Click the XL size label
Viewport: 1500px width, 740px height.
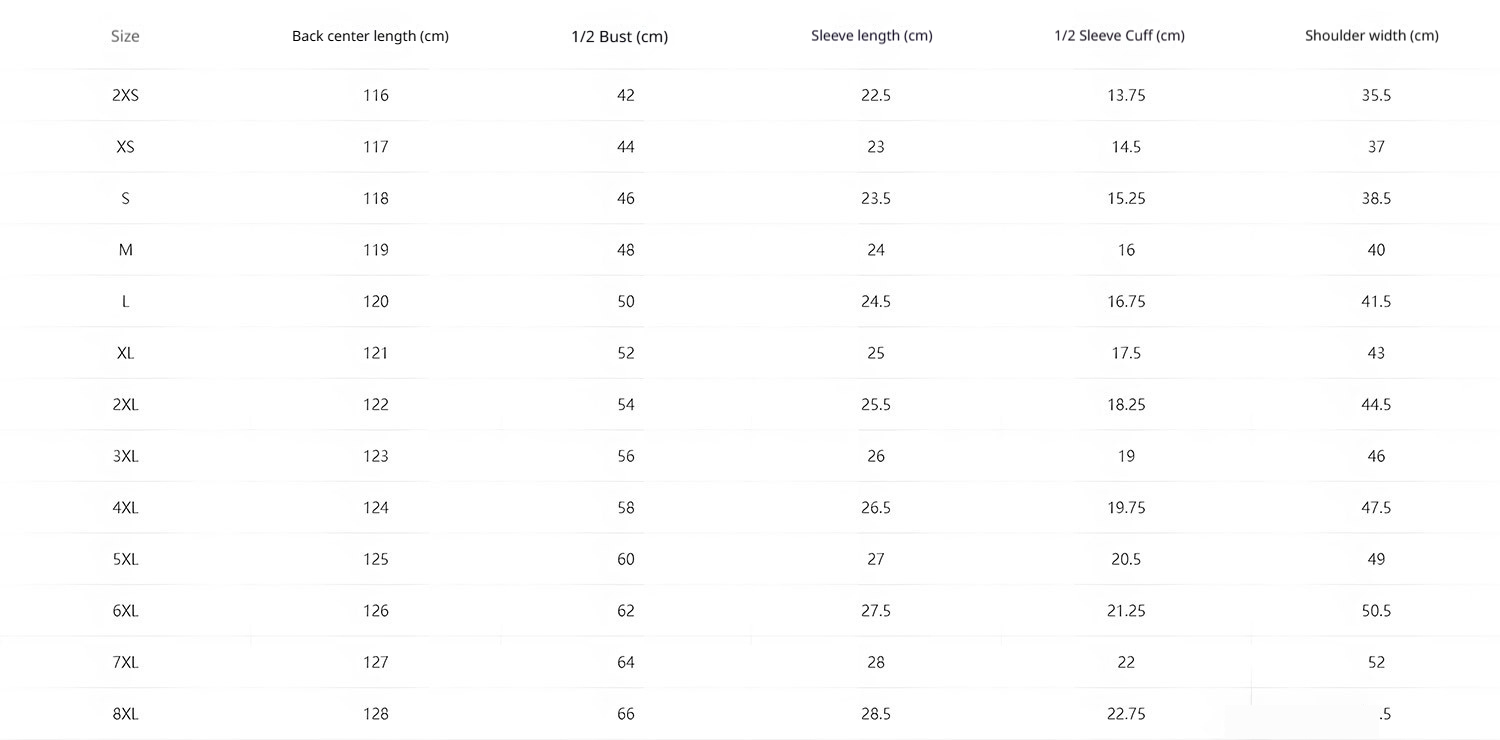(x=125, y=353)
